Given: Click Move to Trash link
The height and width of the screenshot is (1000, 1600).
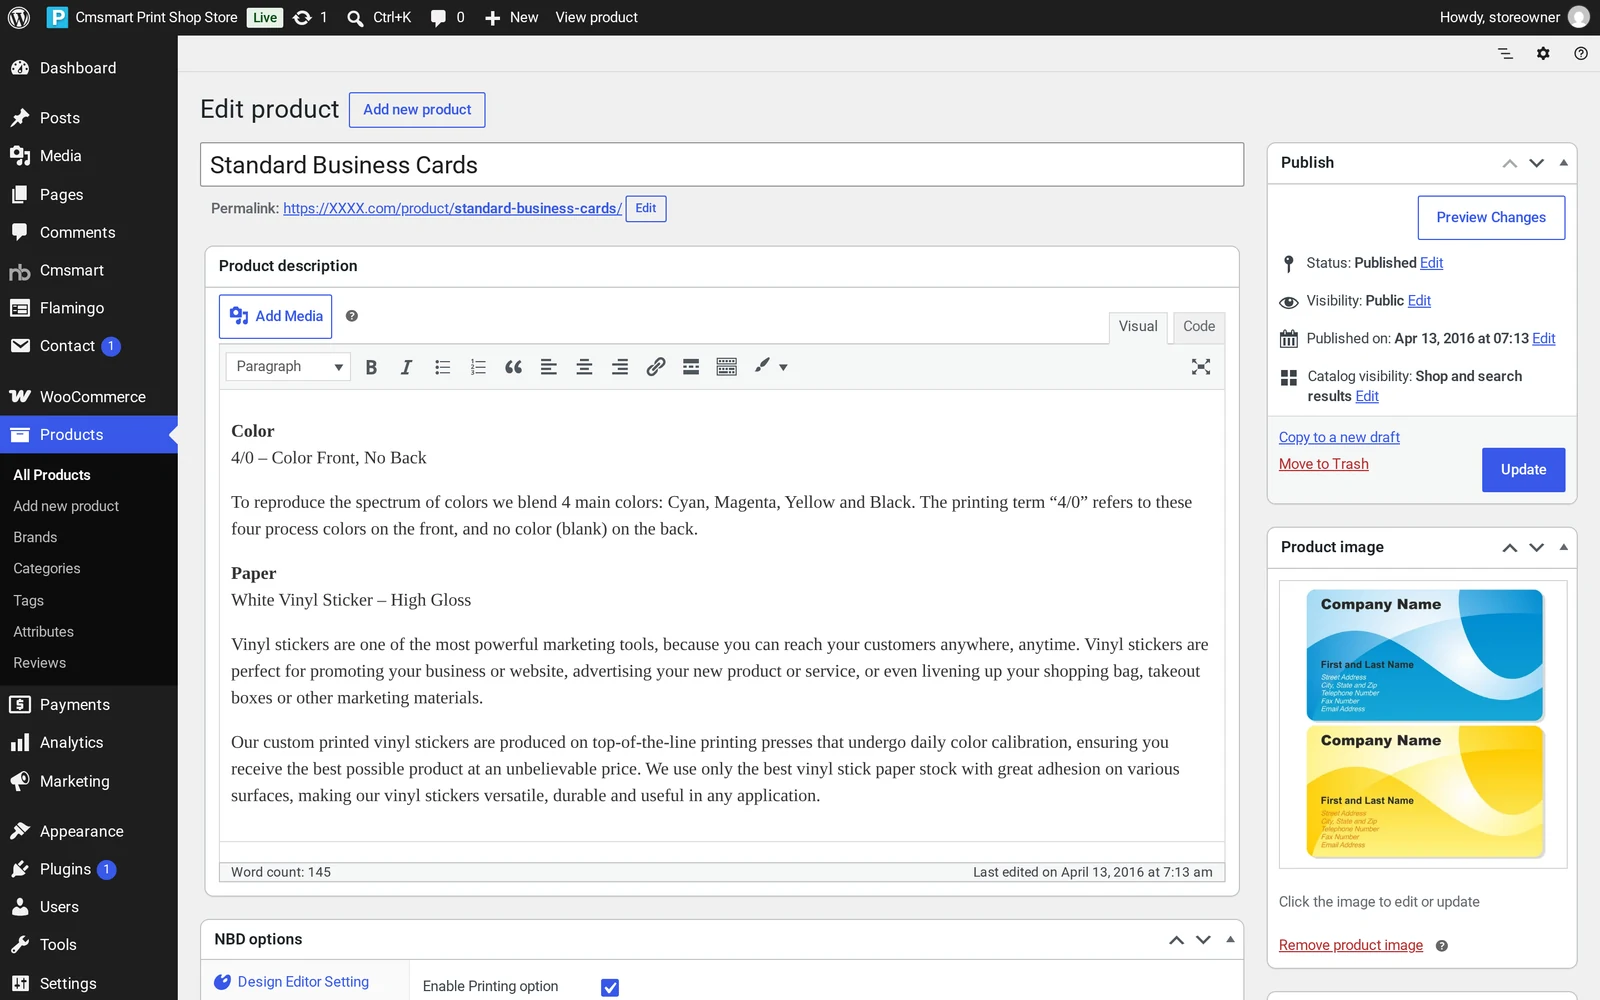Looking at the screenshot, I should [1323, 464].
